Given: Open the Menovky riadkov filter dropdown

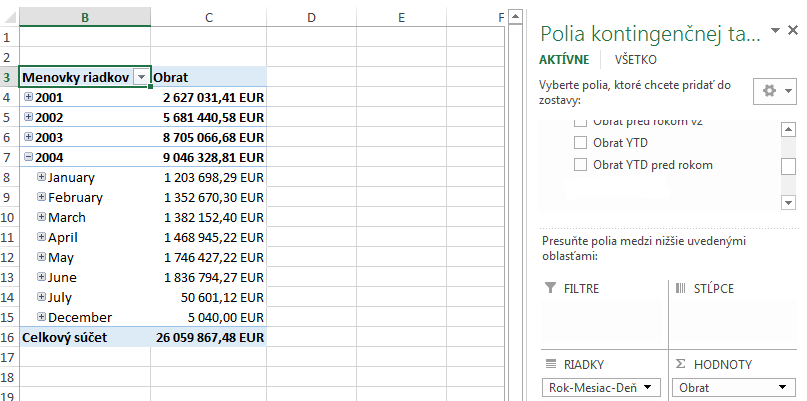Looking at the screenshot, I should (x=141, y=77).
